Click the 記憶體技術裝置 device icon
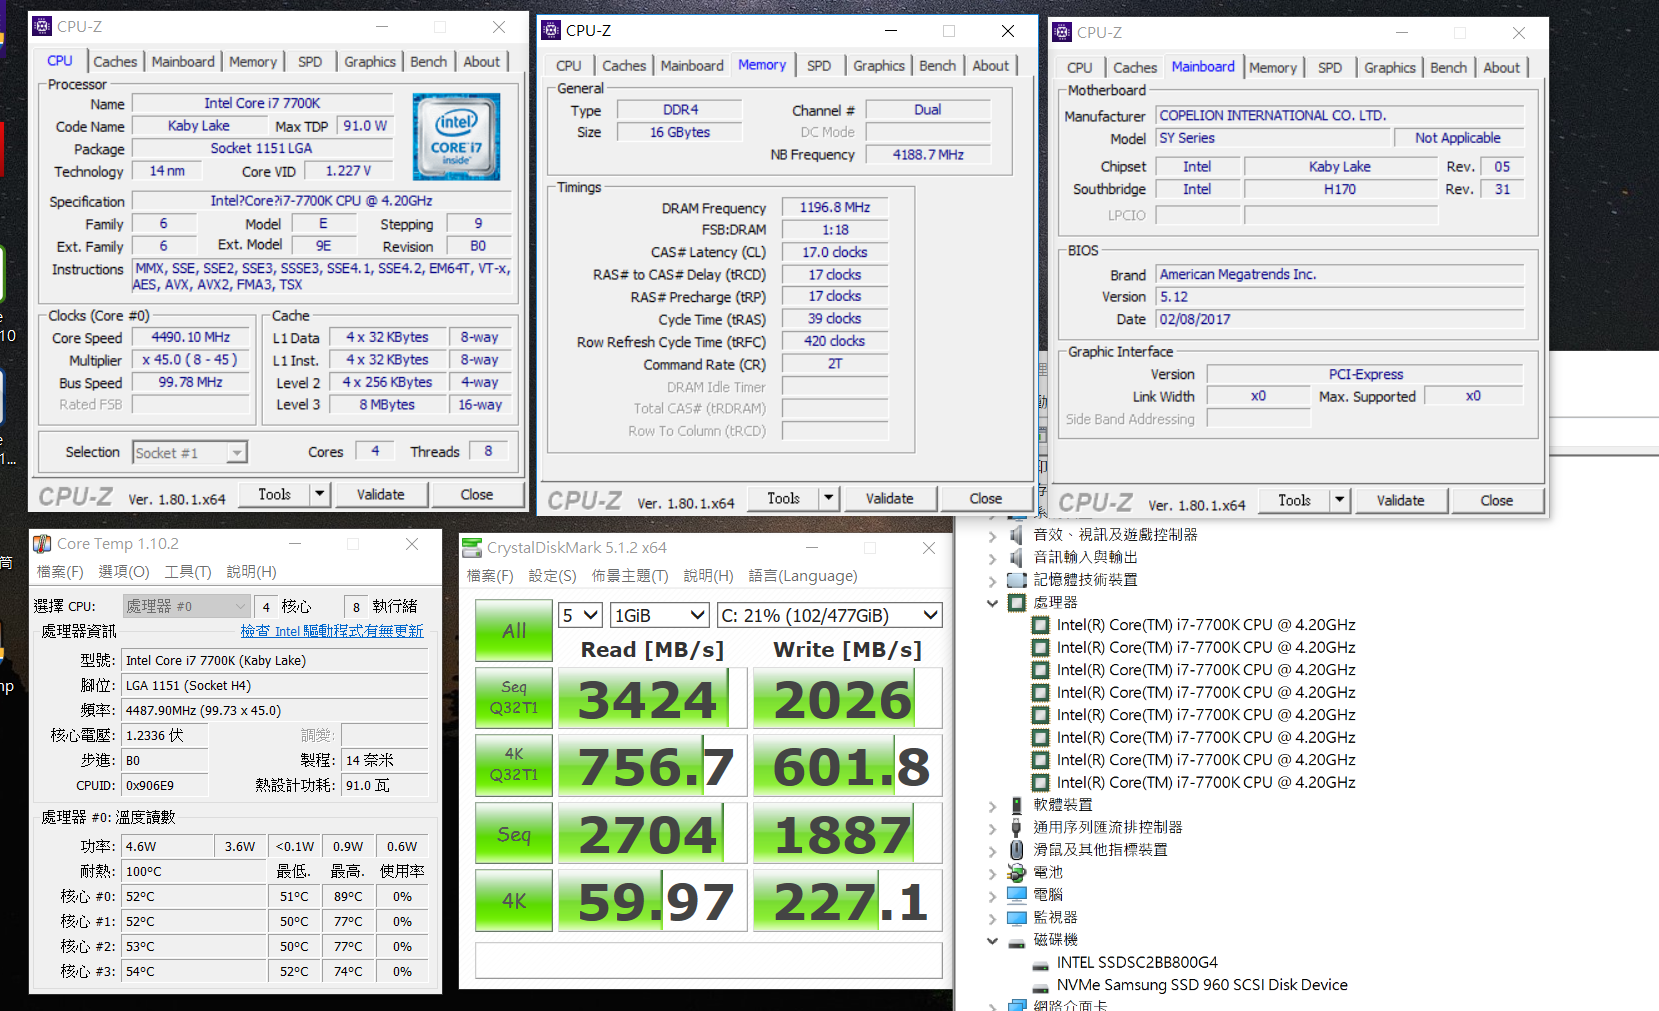 pos(1017,580)
